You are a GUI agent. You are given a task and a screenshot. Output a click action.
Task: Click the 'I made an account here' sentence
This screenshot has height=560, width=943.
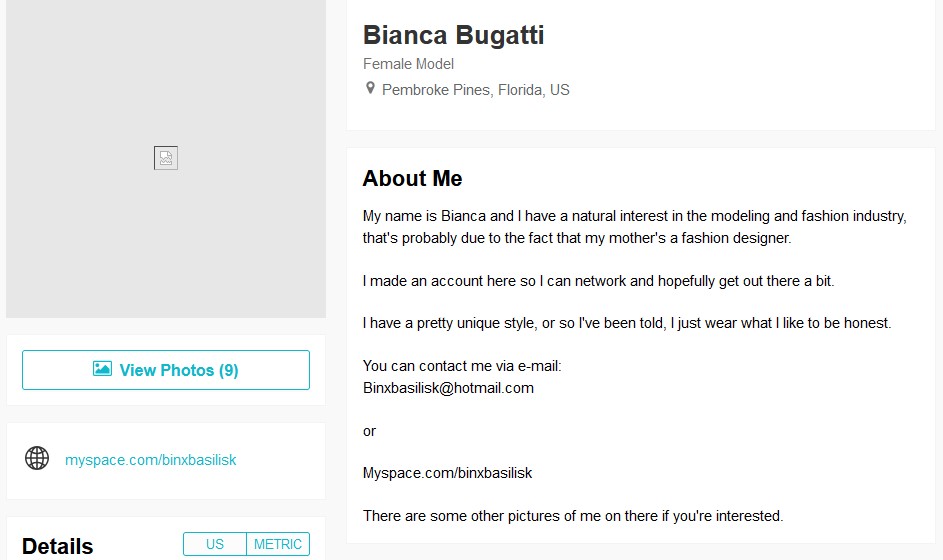tap(598, 281)
